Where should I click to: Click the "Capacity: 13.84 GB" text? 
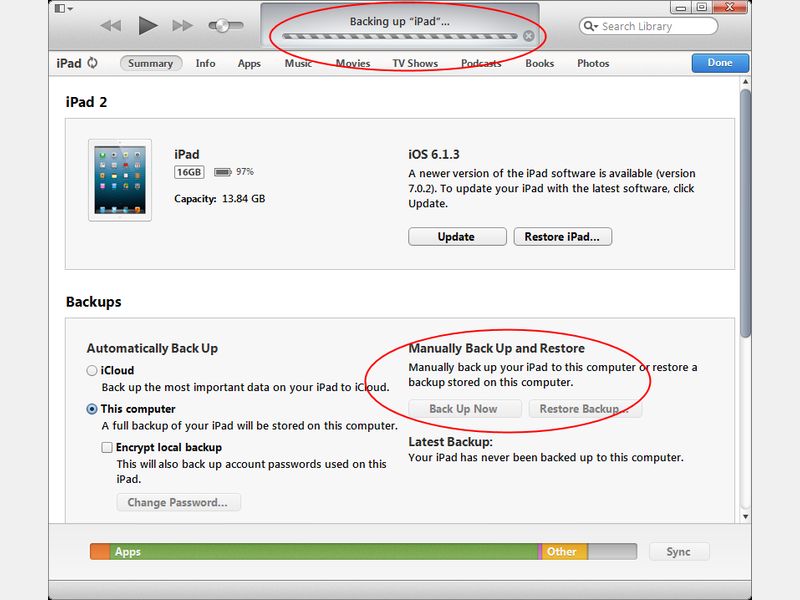point(220,198)
